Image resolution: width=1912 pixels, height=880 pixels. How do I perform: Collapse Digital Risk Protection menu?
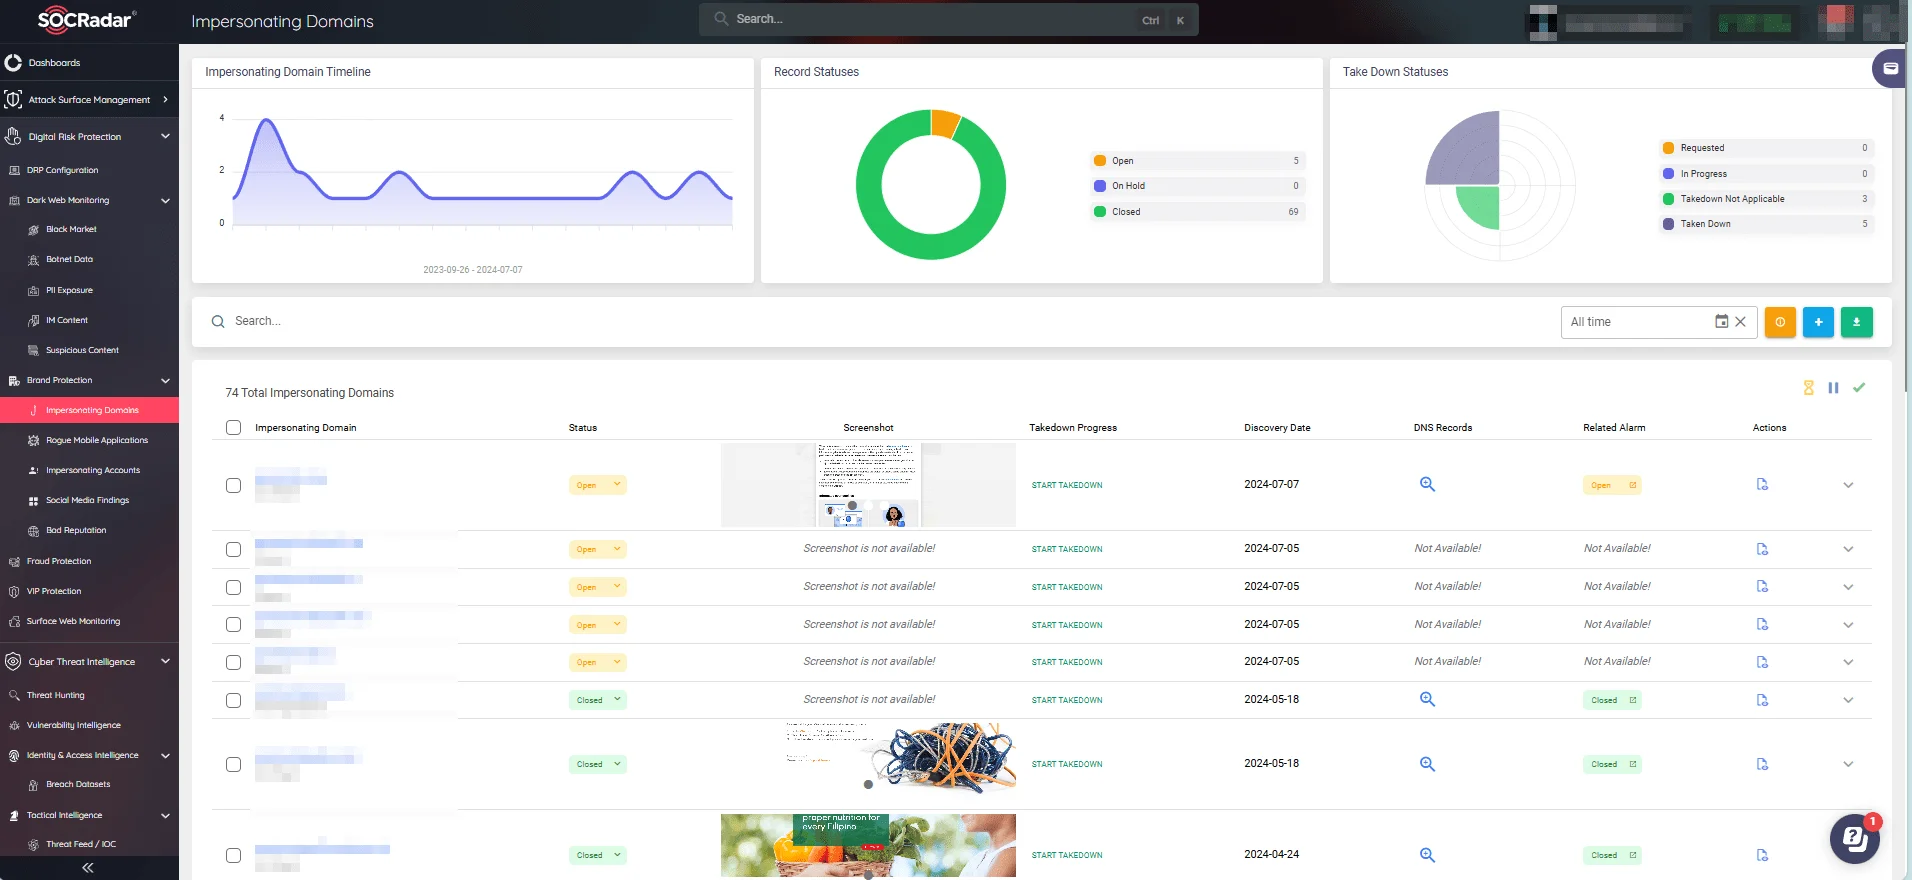[x=89, y=136]
